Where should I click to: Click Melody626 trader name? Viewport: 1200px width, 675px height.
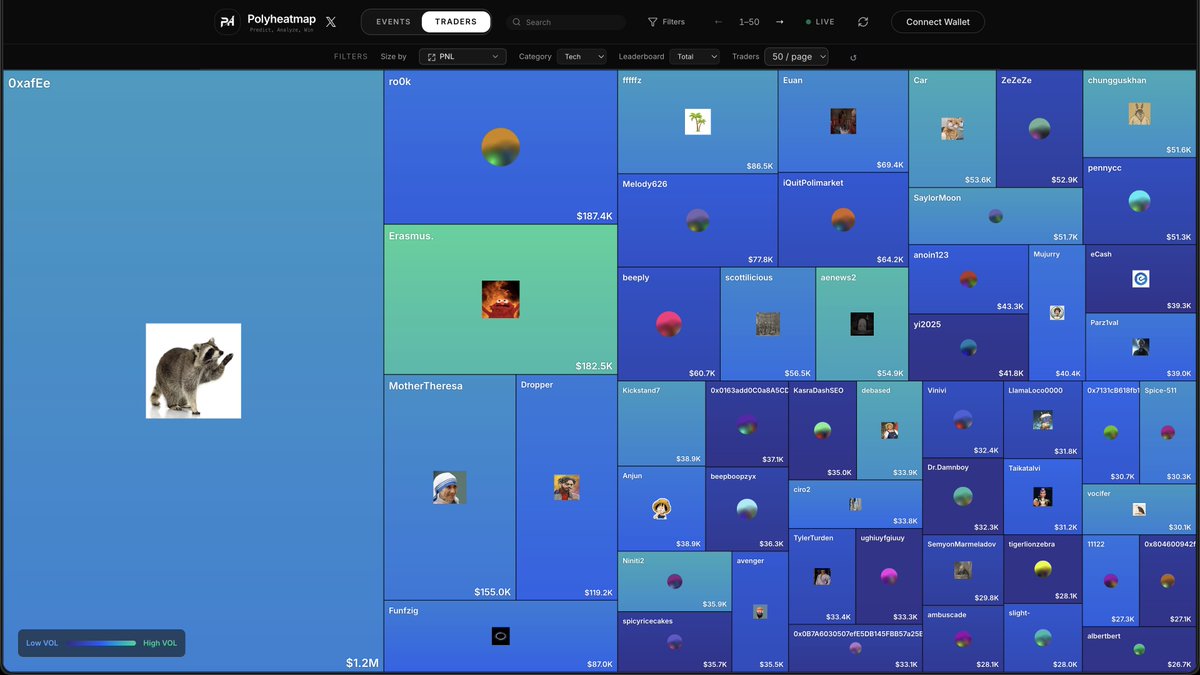click(x=645, y=184)
